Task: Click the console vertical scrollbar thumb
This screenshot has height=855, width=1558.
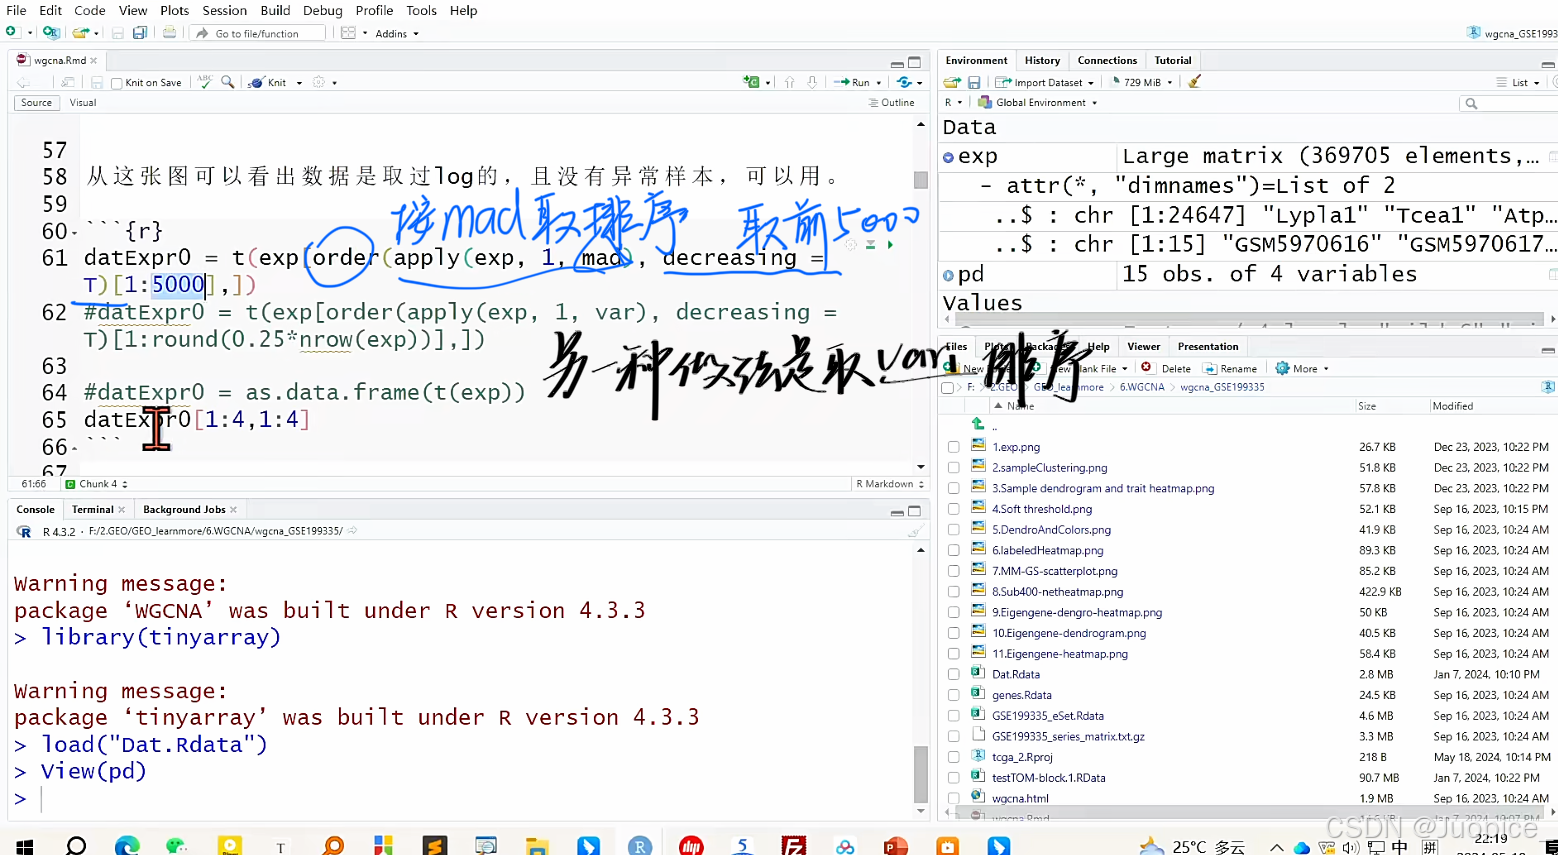Action: [921, 774]
